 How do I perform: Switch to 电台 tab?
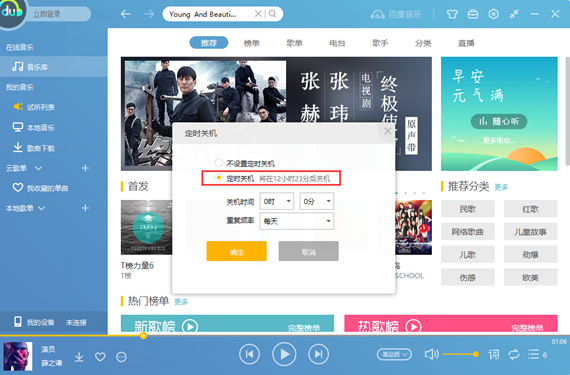[x=337, y=43]
